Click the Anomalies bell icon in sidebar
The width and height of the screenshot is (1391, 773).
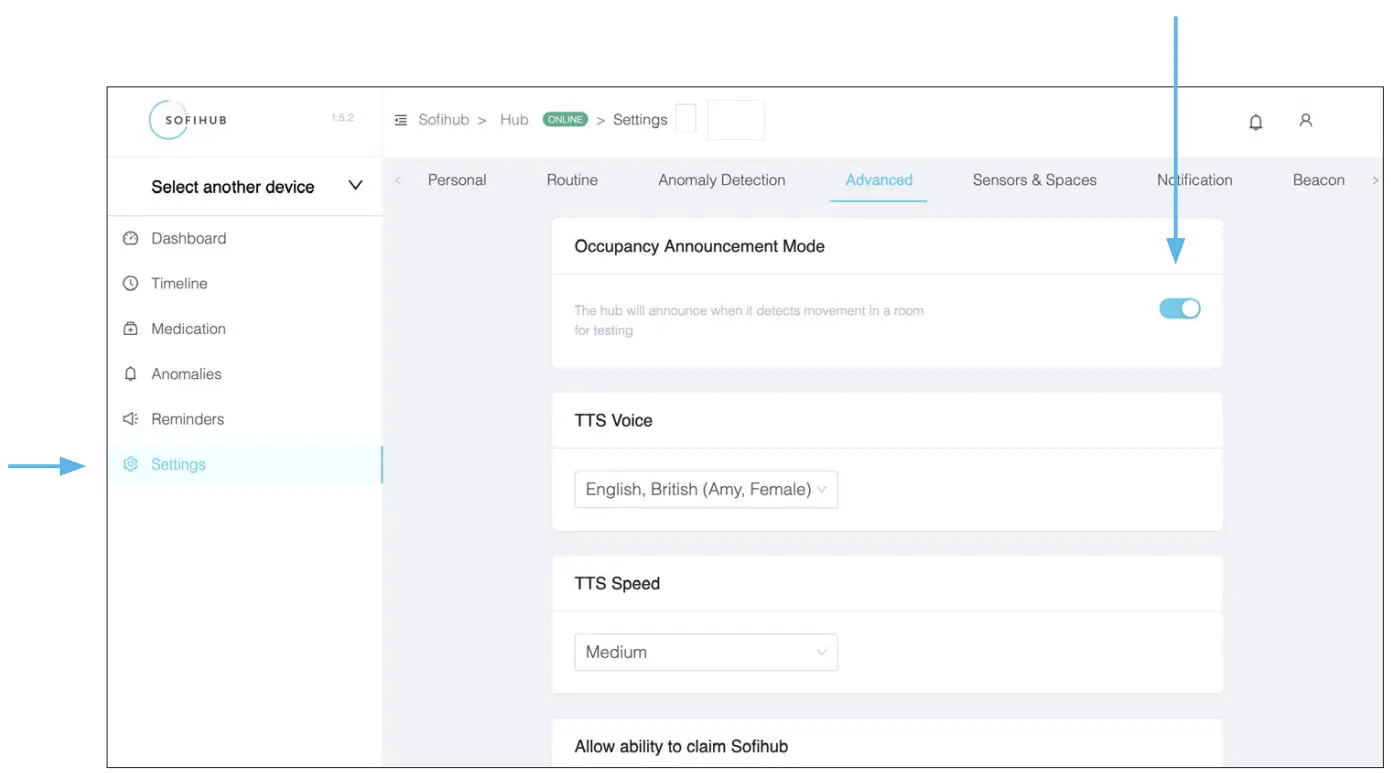coord(130,374)
